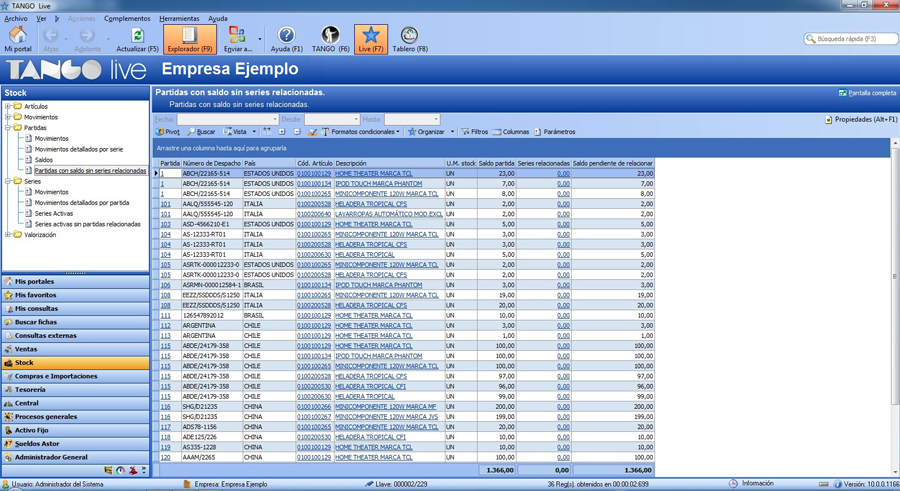The image size is (900, 491).
Task: Expand the Movimientos tree folder
Action: (8, 117)
